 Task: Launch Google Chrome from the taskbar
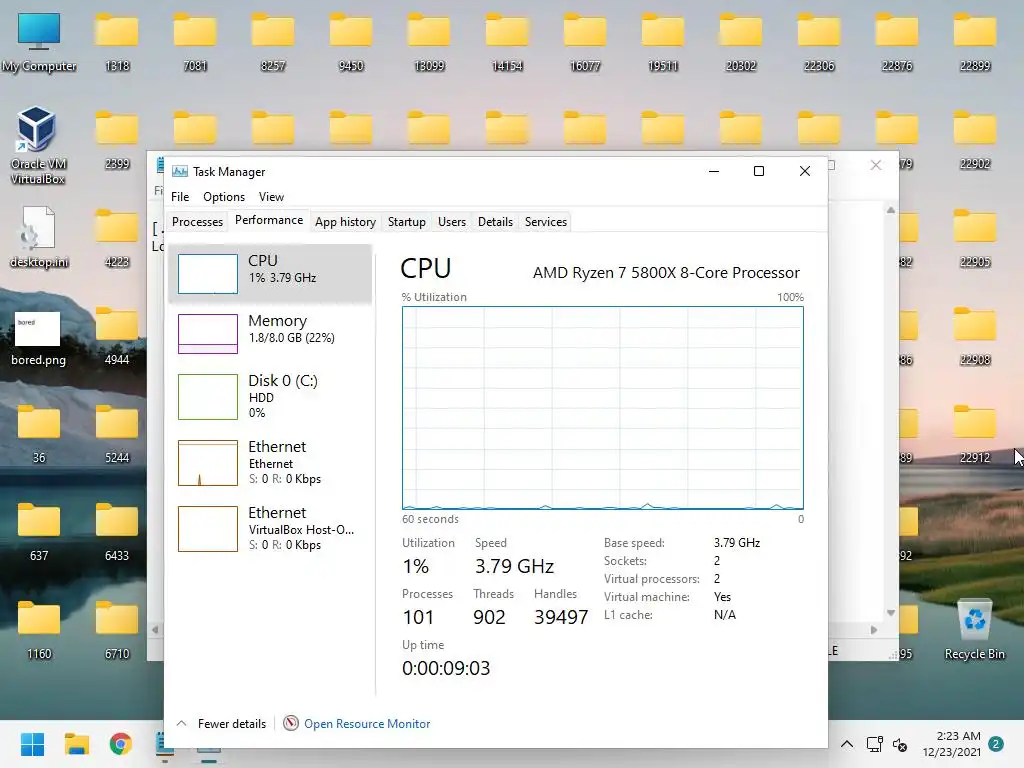point(121,744)
